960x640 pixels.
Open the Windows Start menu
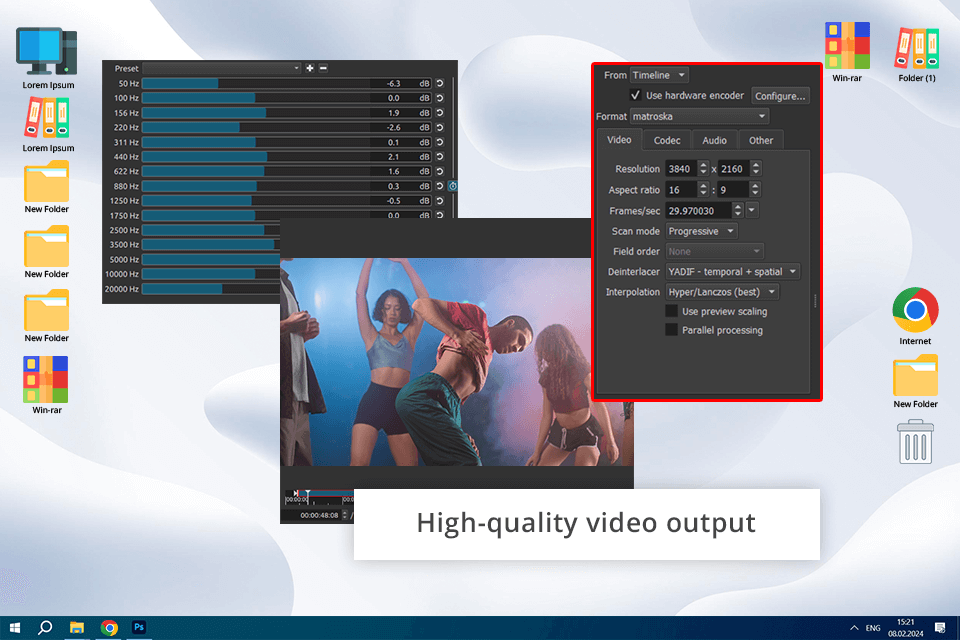click(15, 628)
